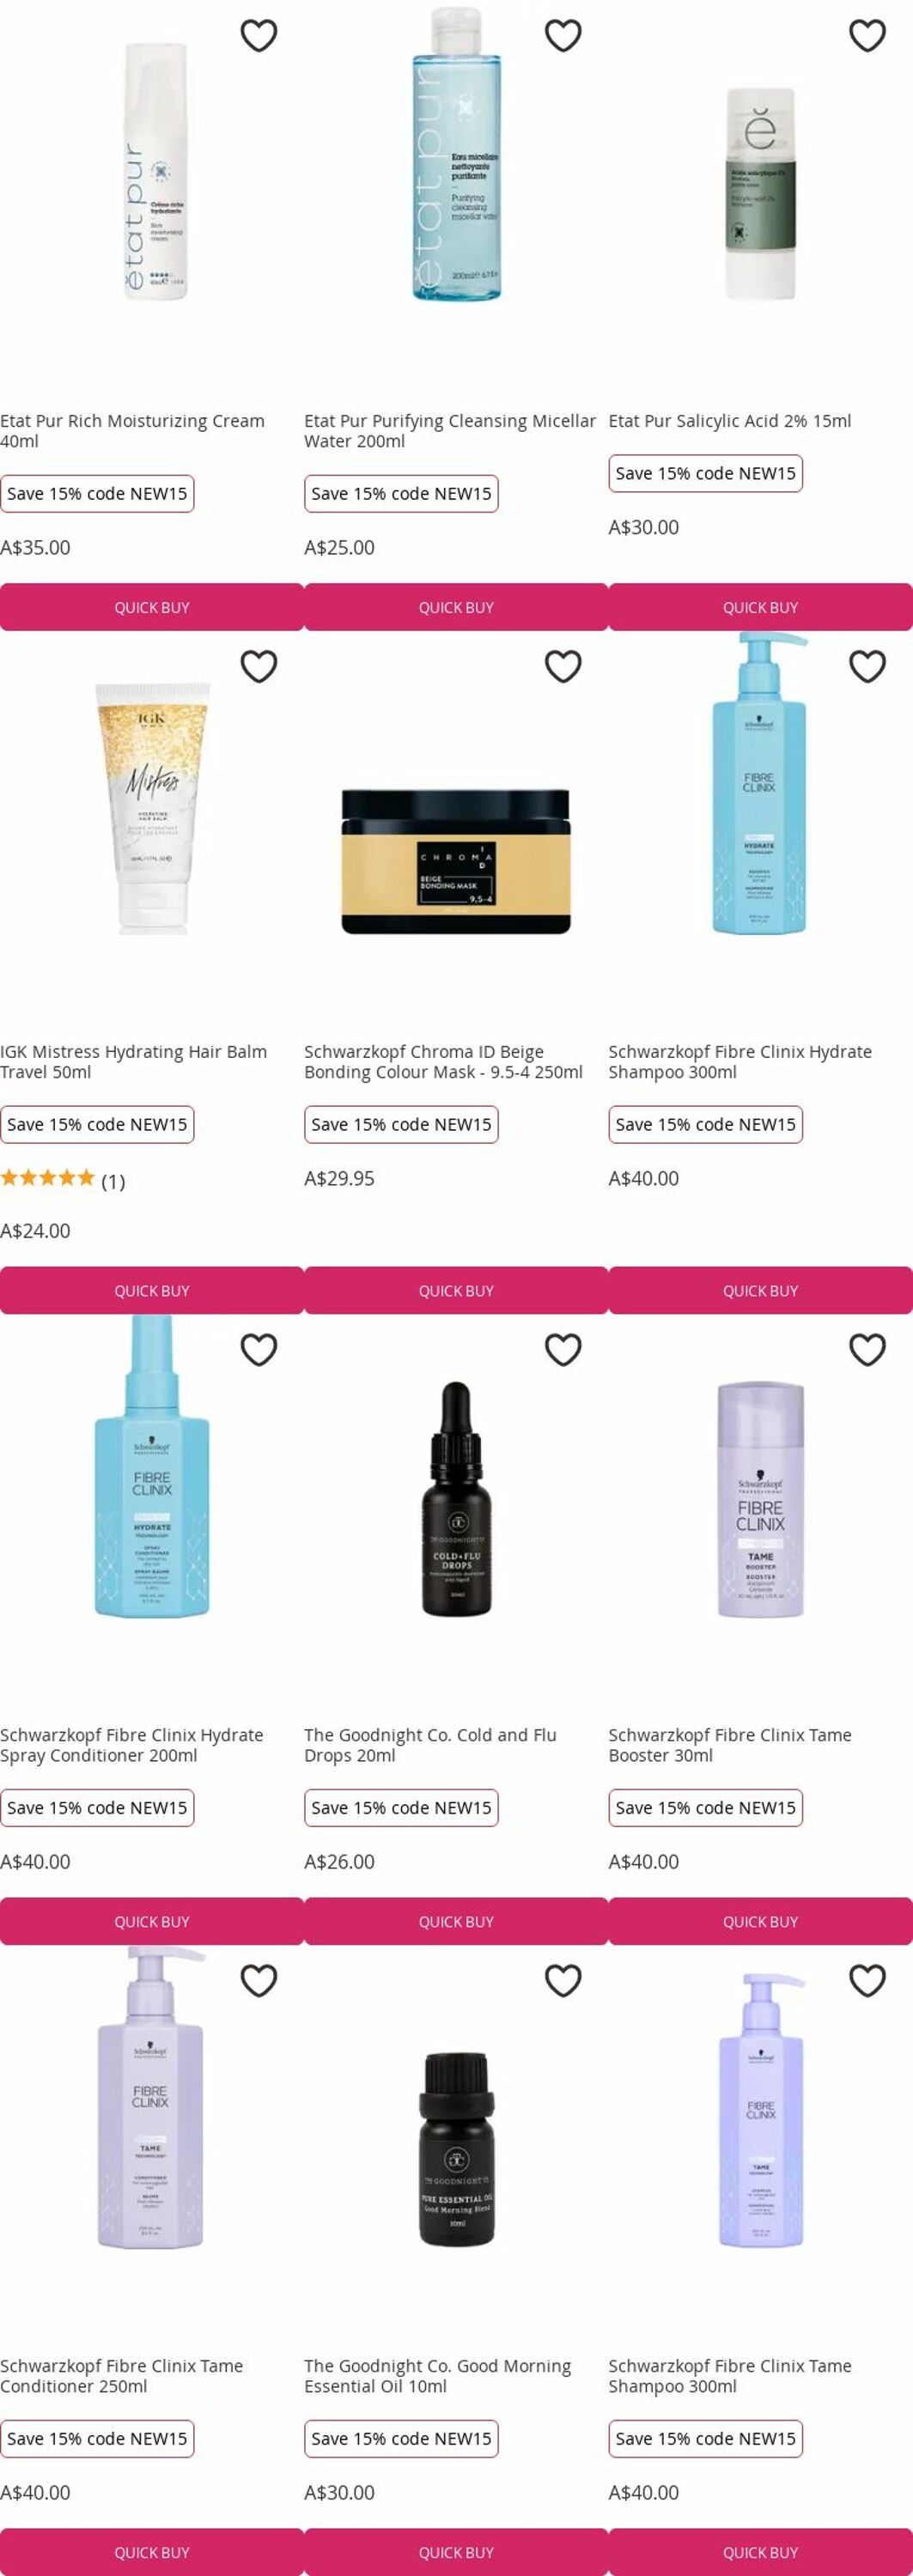Heart the Fibre Clinix Hydrate Spray Conditioner
The image size is (913, 2576).
[x=259, y=1350]
